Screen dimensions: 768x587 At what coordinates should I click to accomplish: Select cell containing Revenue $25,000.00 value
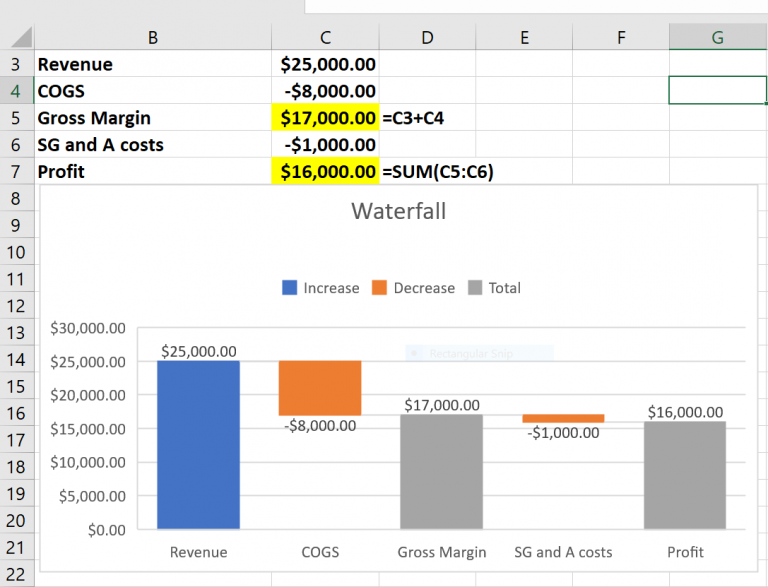325,64
